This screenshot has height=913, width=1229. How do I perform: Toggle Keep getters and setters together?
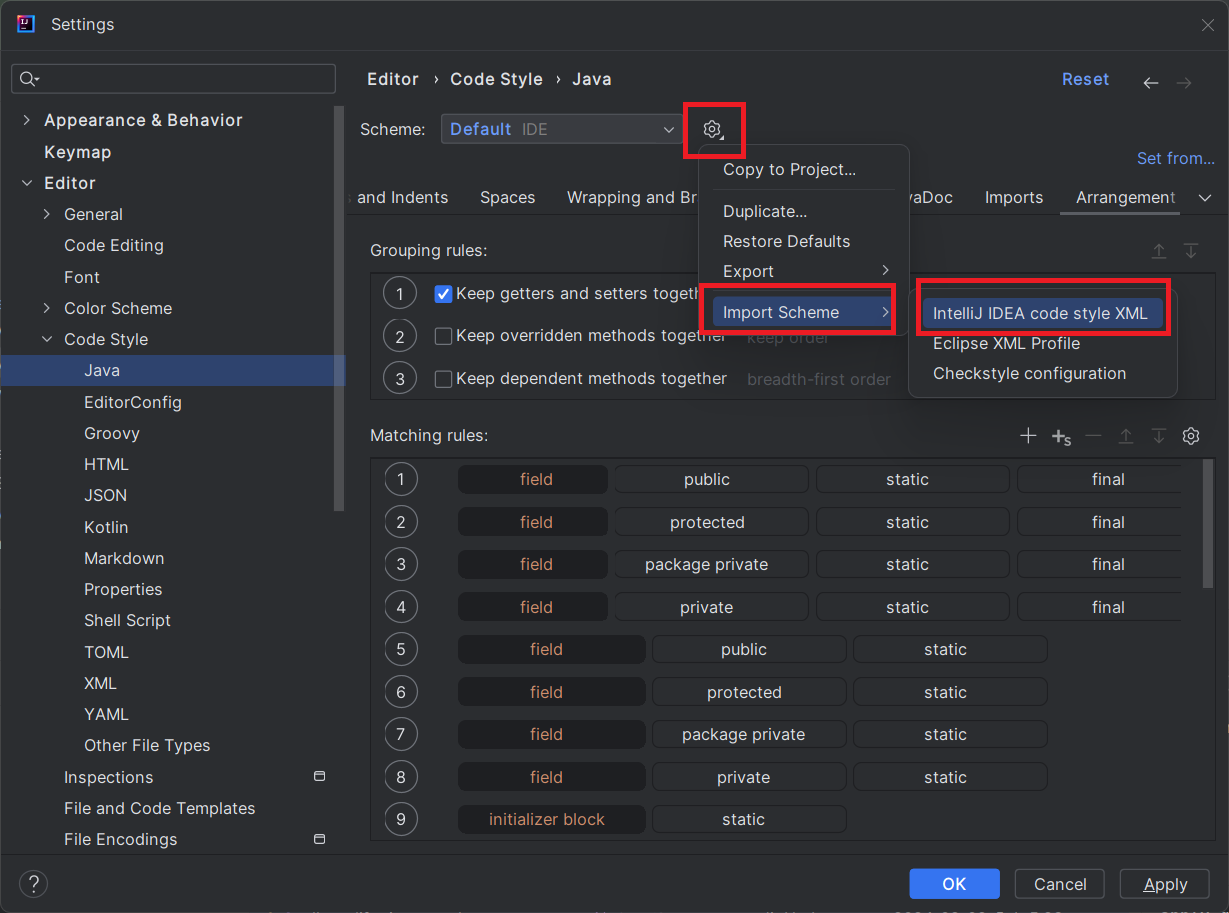tap(444, 294)
